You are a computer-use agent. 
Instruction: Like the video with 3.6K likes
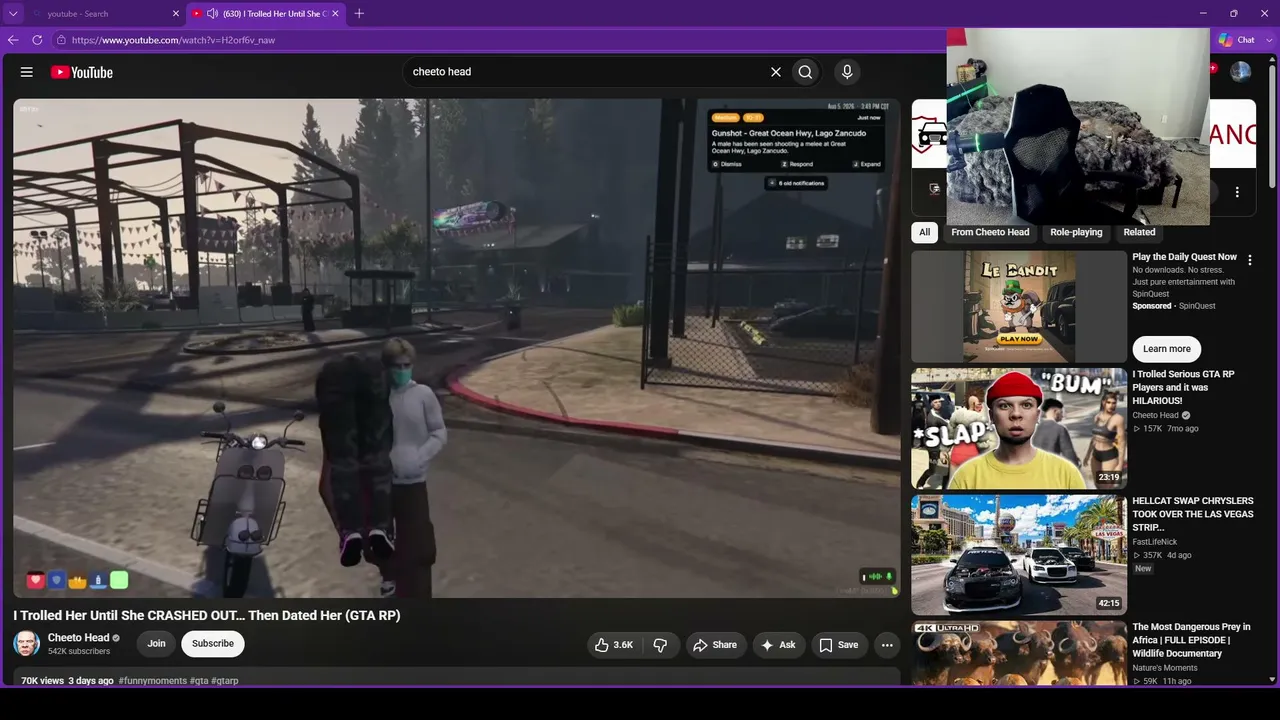(614, 645)
